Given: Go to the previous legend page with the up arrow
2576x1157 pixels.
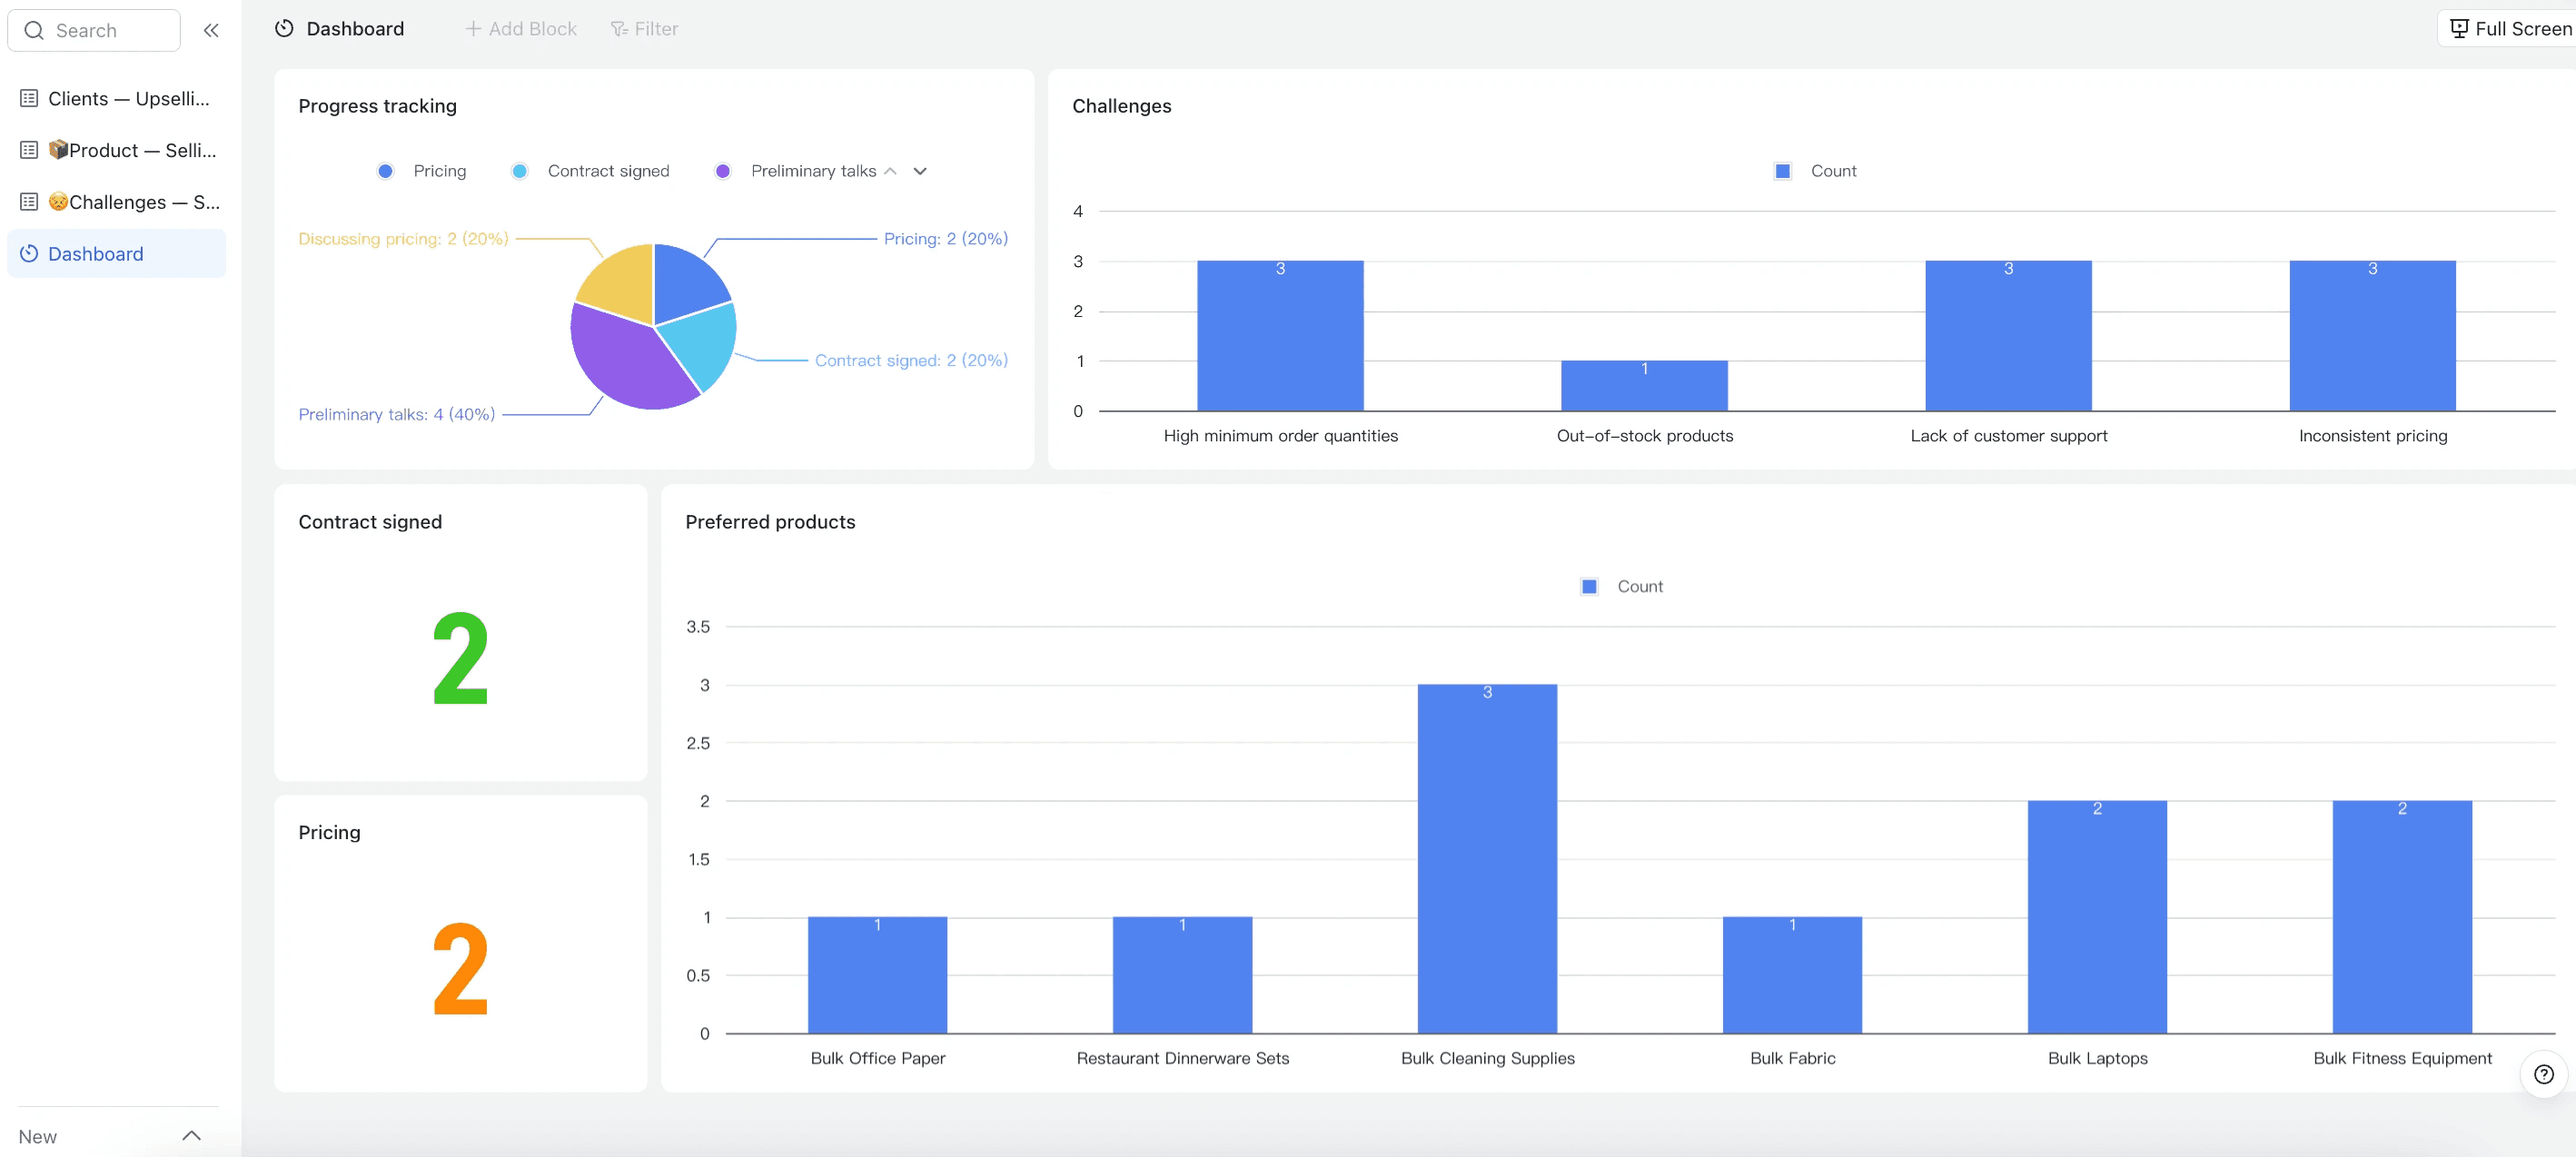Looking at the screenshot, I should point(890,171).
